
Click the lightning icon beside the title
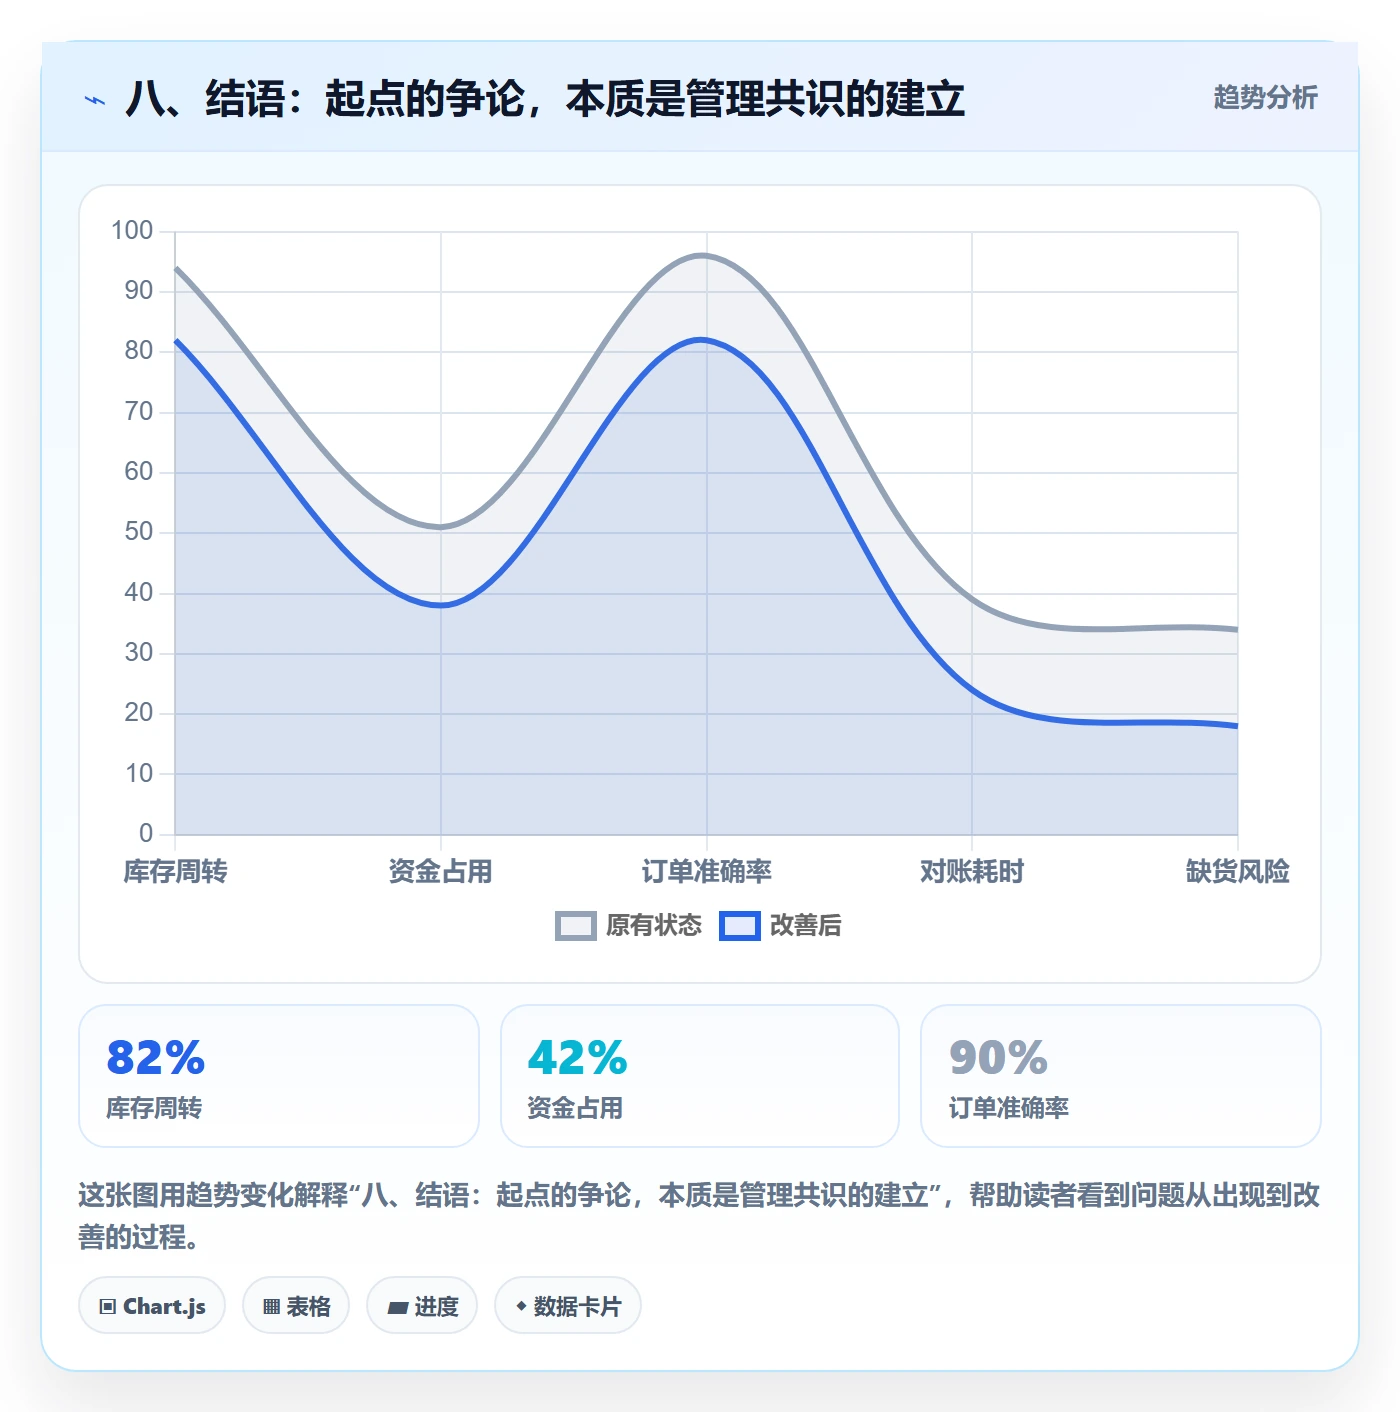click(x=95, y=100)
